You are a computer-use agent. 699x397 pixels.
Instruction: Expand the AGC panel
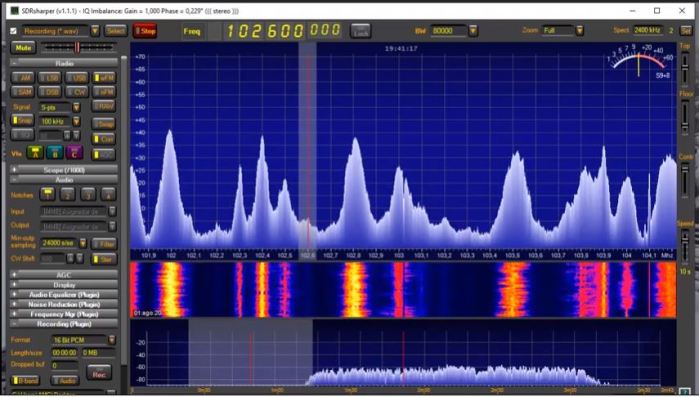point(64,275)
